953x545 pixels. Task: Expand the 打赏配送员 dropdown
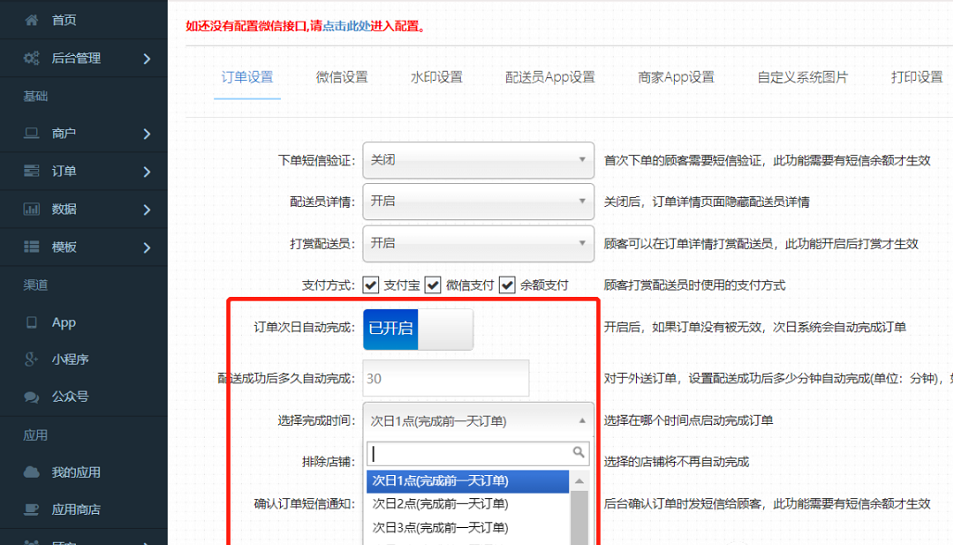click(478, 243)
